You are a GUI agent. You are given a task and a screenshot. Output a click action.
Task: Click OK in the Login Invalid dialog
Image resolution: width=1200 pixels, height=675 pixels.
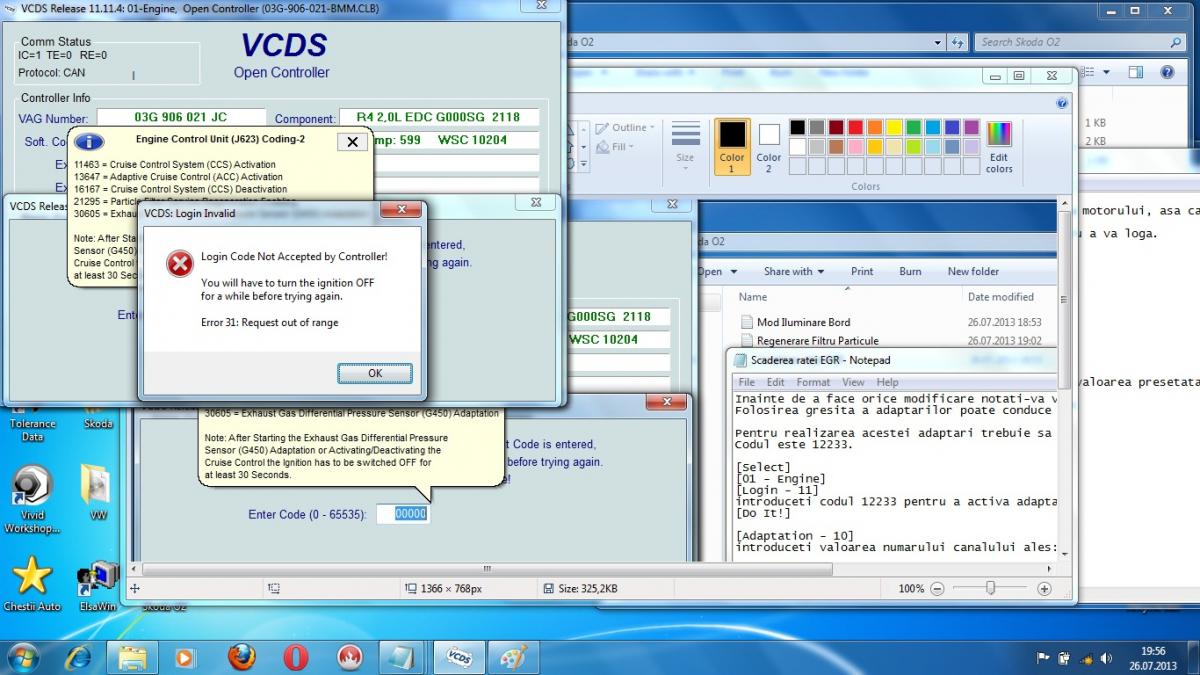(x=375, y=373)
